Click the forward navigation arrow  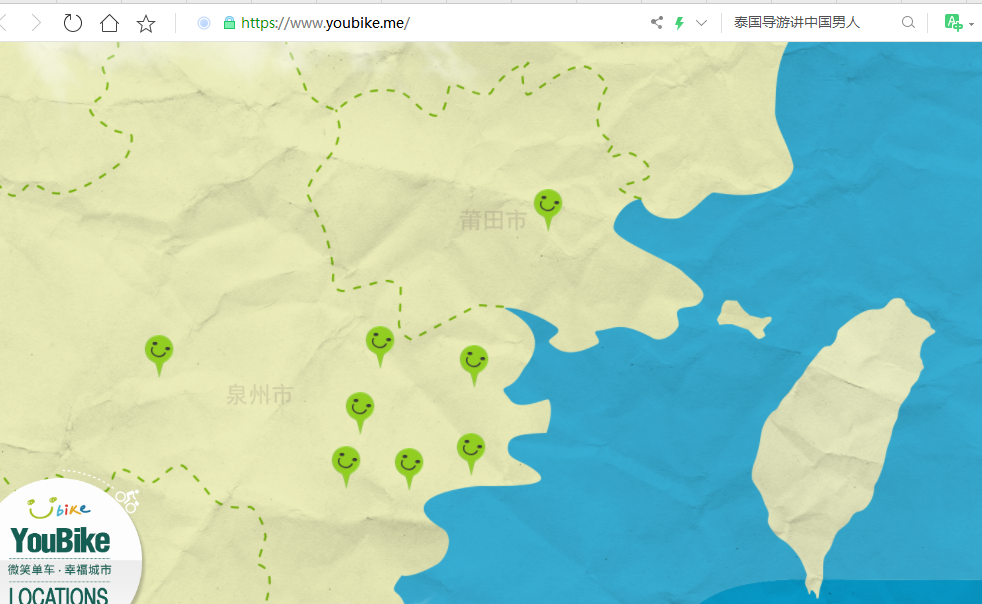coord(37,23)
